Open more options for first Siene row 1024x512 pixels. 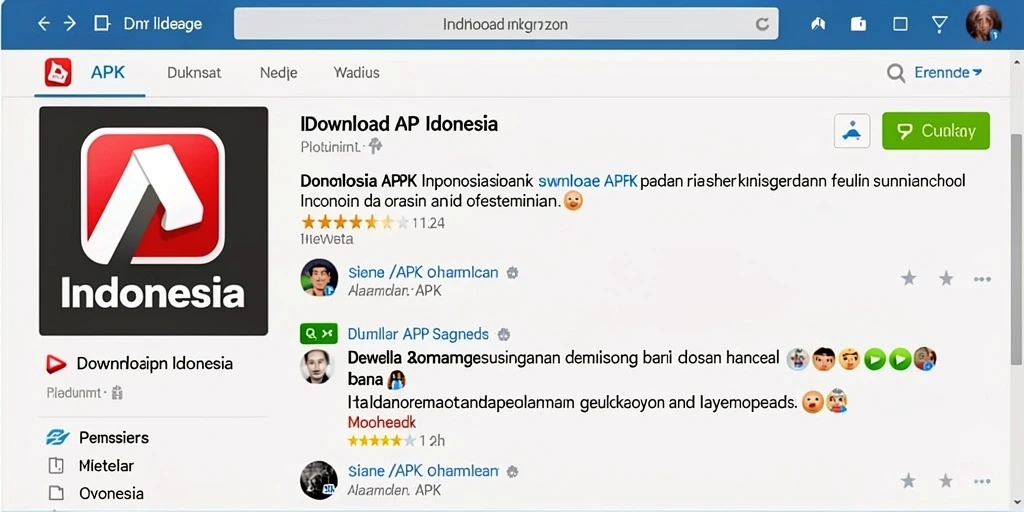coord(982,280)
